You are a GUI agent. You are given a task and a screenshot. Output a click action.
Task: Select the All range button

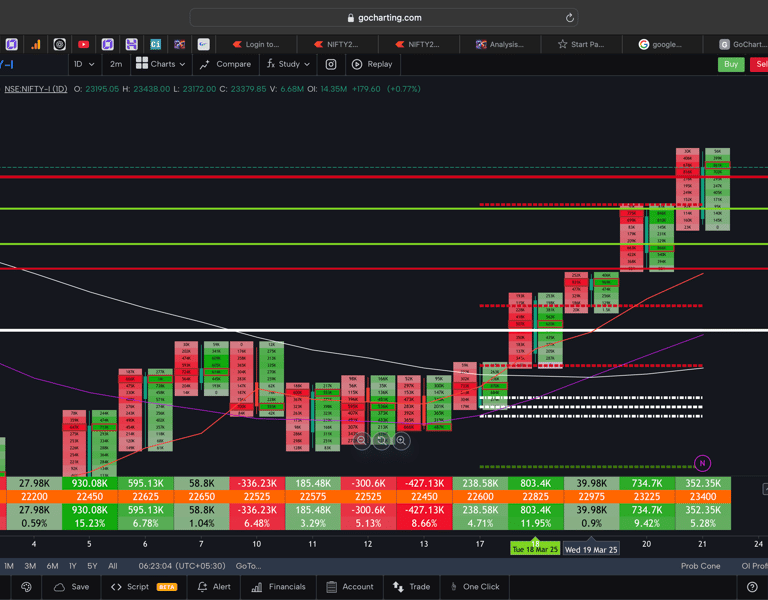(x=113, y=566)
